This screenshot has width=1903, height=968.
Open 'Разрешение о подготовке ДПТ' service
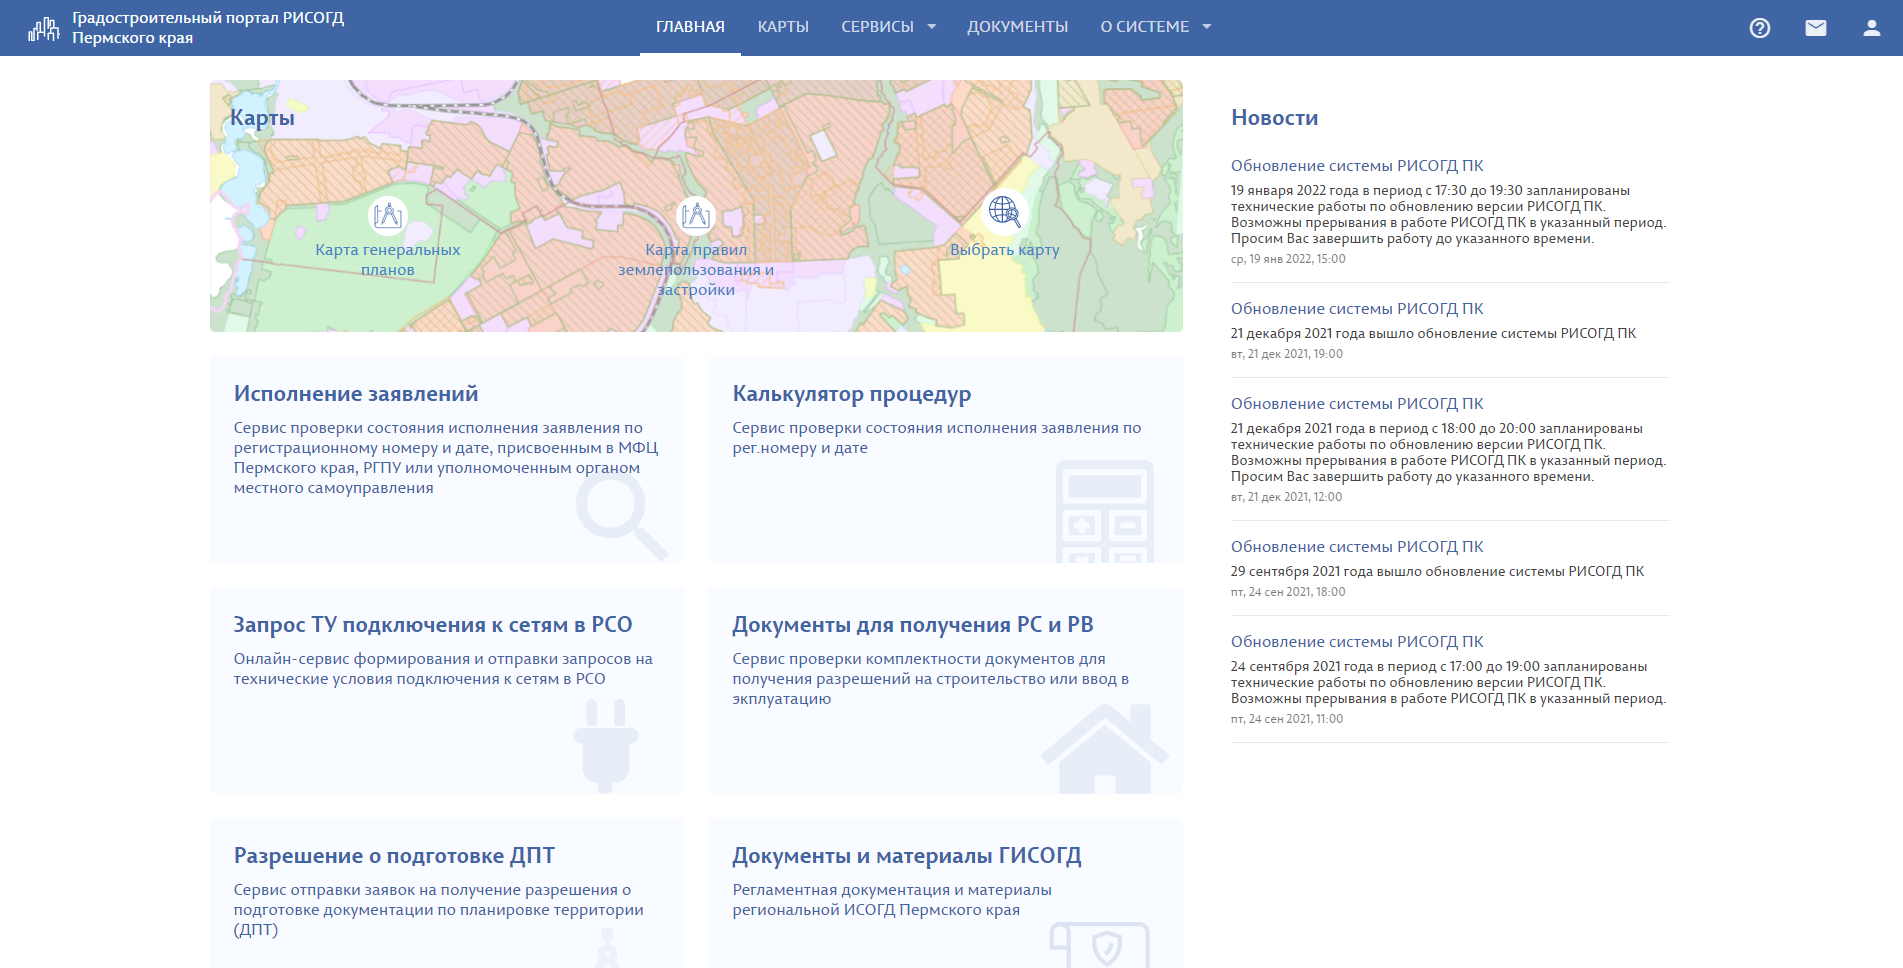pyautogui.click(x=394, y=856)
